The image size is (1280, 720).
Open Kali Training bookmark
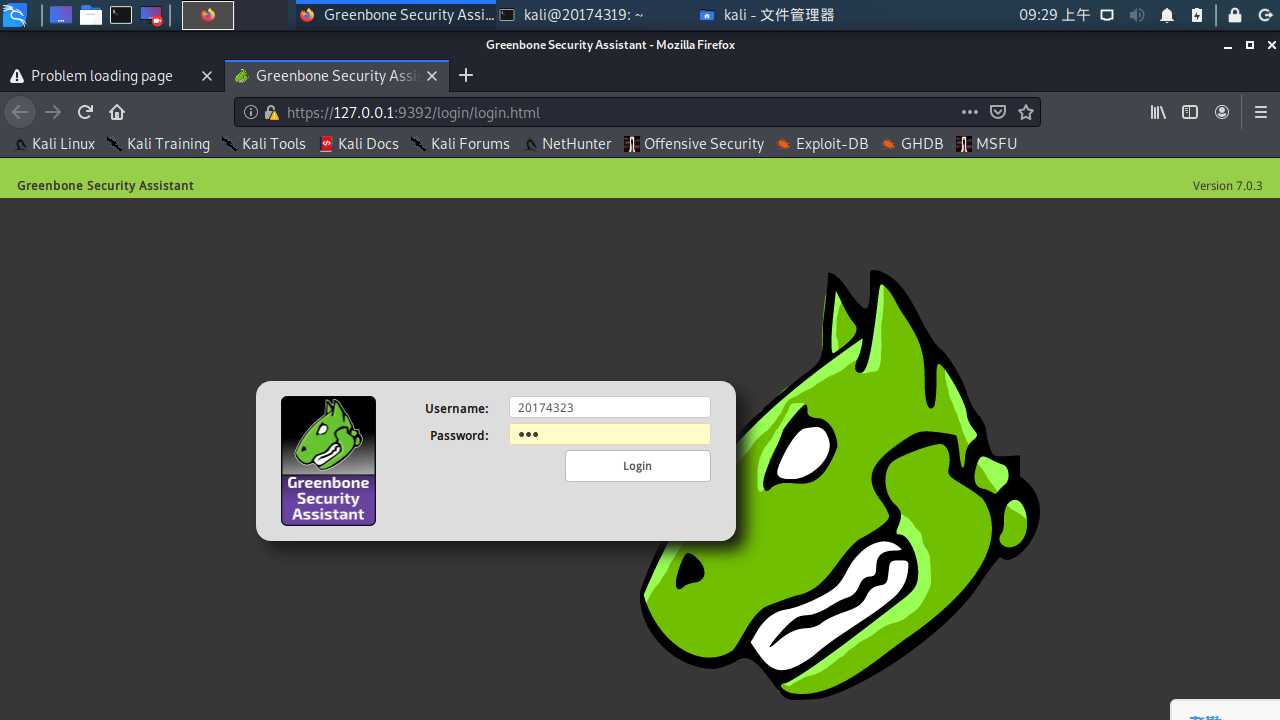tap(159, 144)
